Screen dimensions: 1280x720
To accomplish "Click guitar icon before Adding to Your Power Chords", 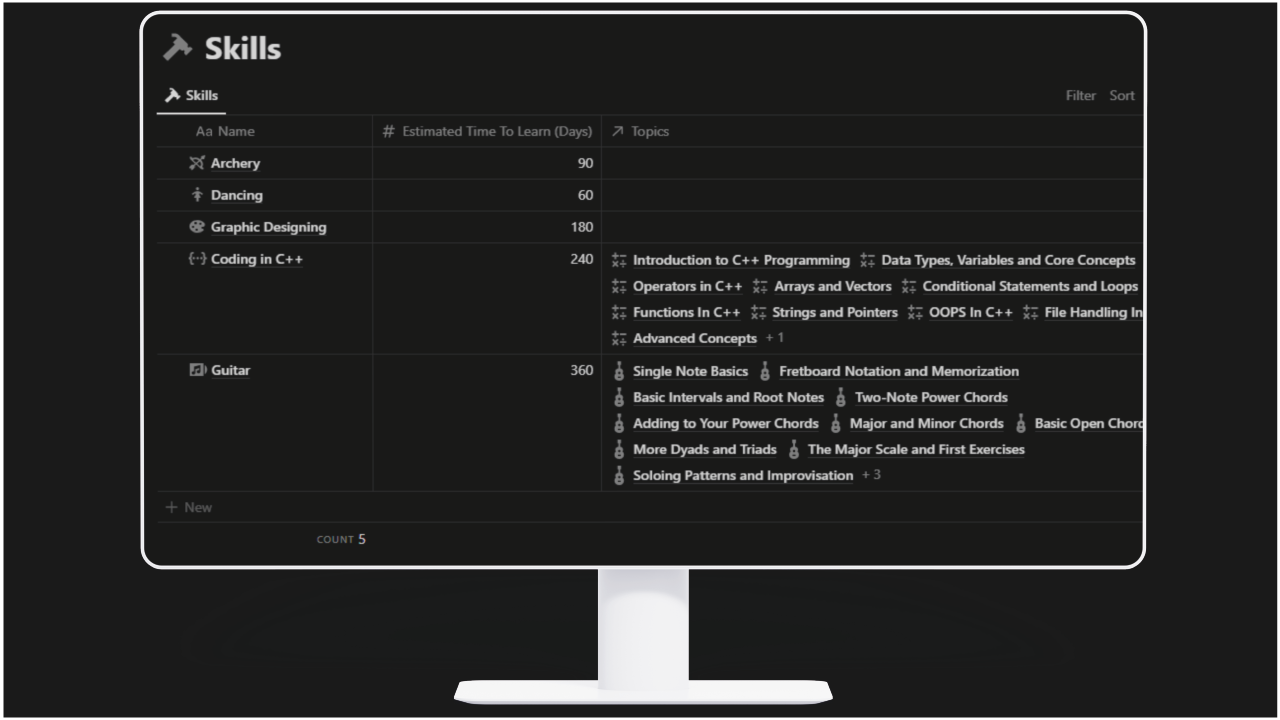I will 619,423.
